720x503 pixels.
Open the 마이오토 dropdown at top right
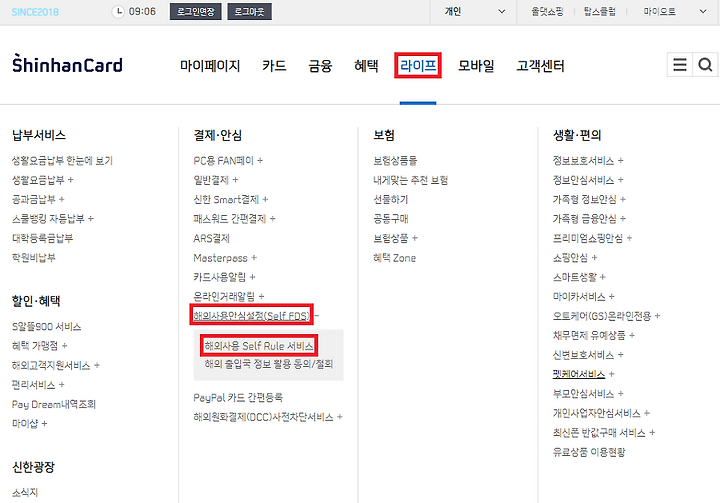(675, 11)
